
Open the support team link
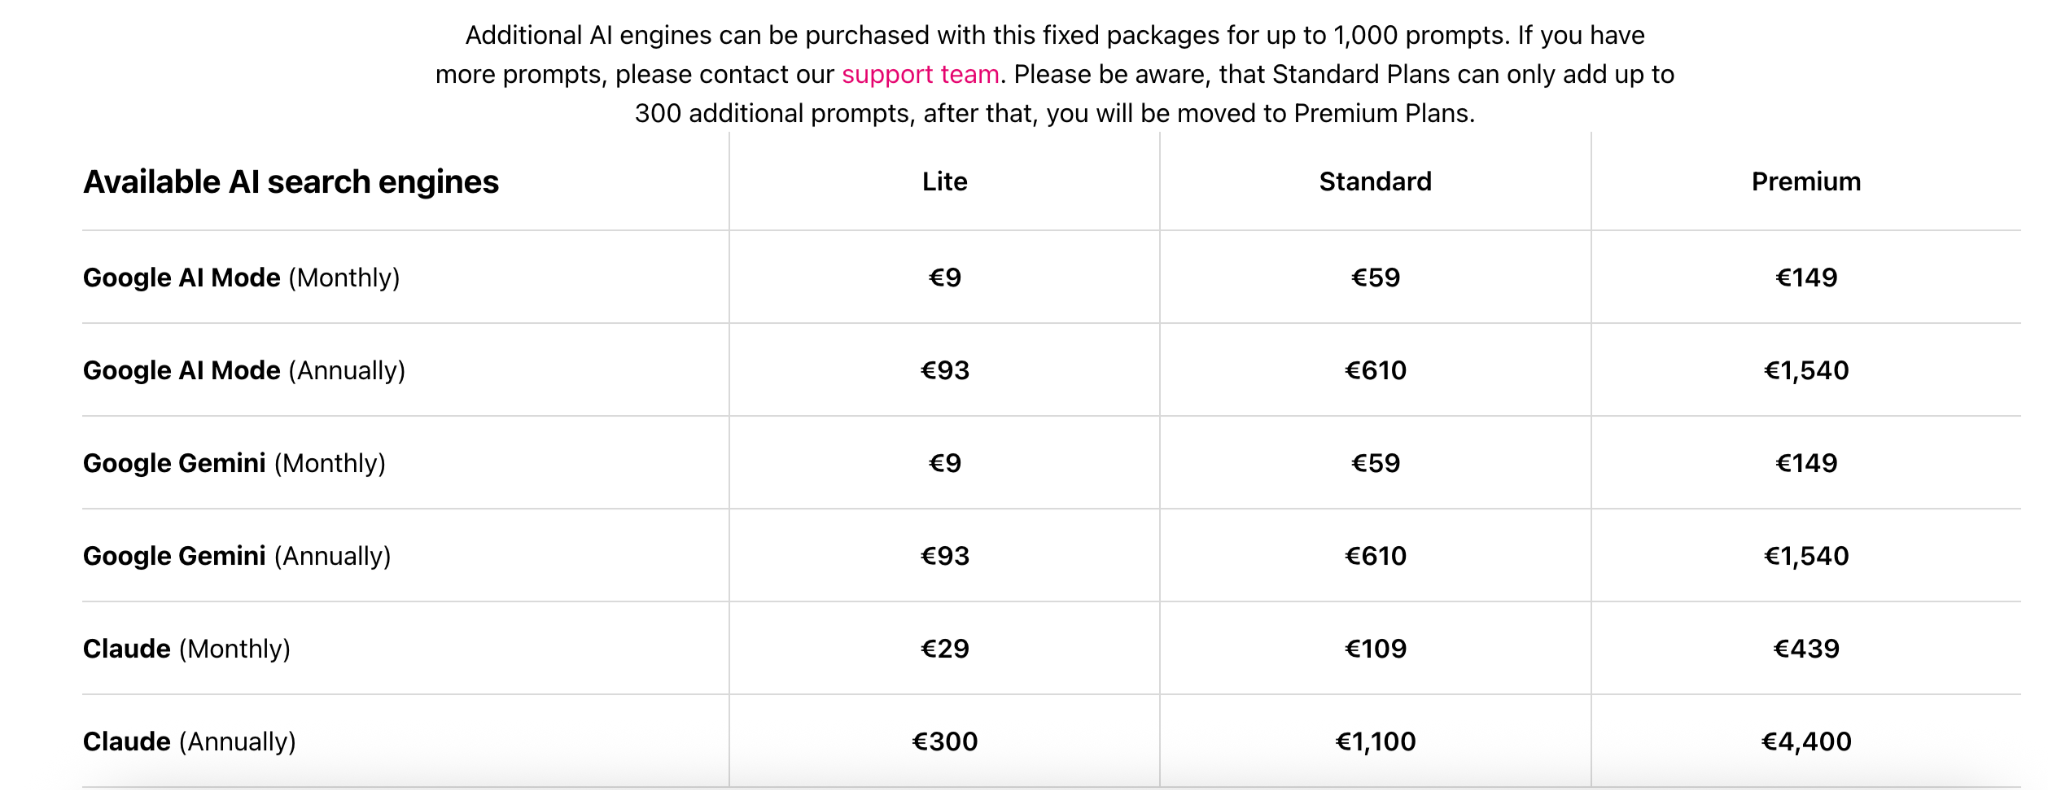click(x=920, y=74)
